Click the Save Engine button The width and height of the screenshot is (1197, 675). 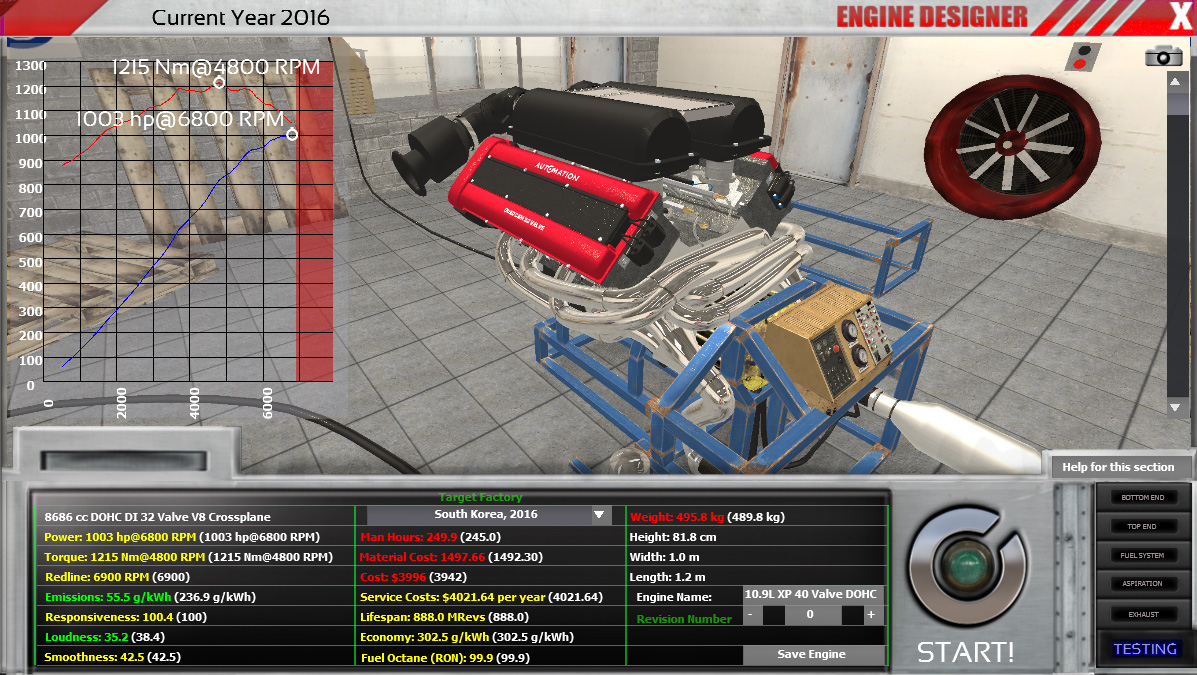811,654
